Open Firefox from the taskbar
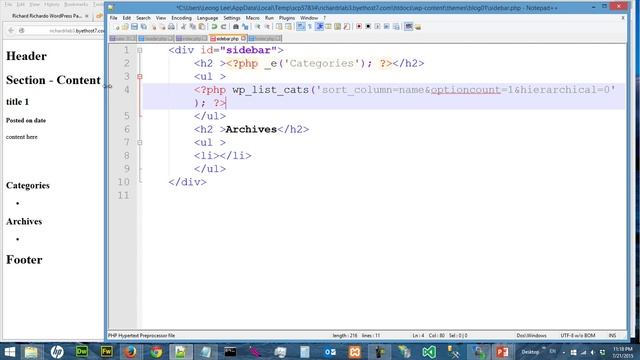Screen dimensions: 640x360 (131, 352)
